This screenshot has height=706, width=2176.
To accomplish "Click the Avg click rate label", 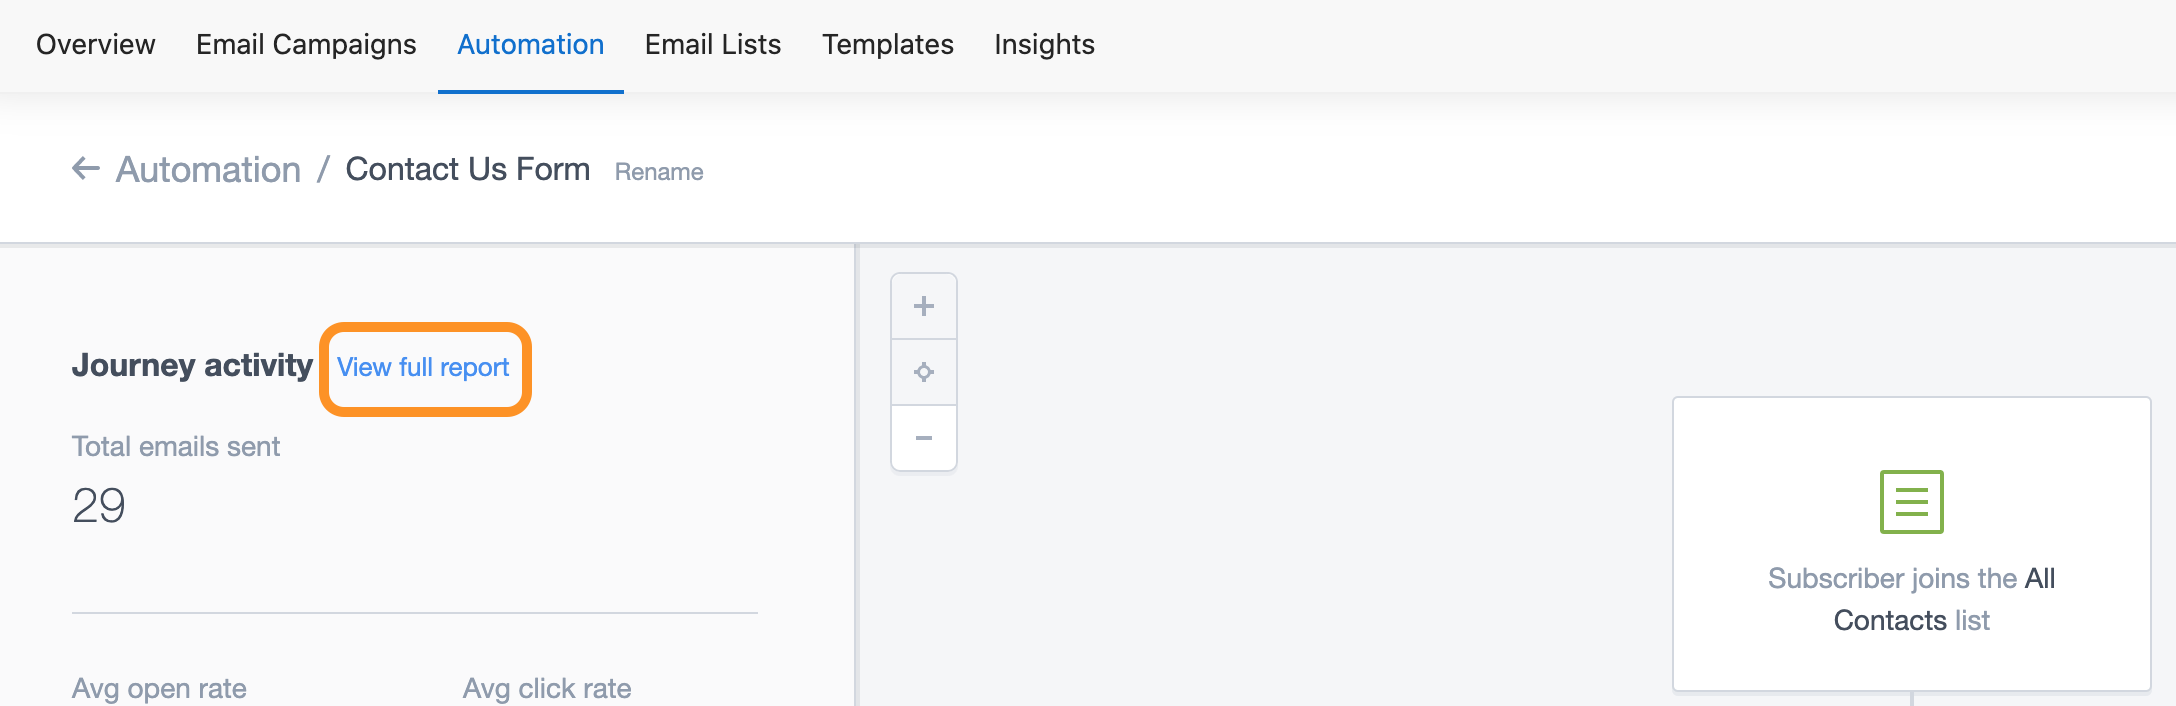I will click(546, 688).
